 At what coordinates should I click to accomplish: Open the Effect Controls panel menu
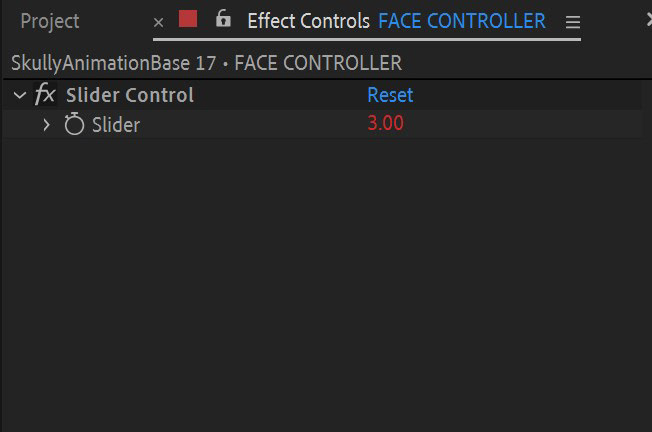[573, 22]
